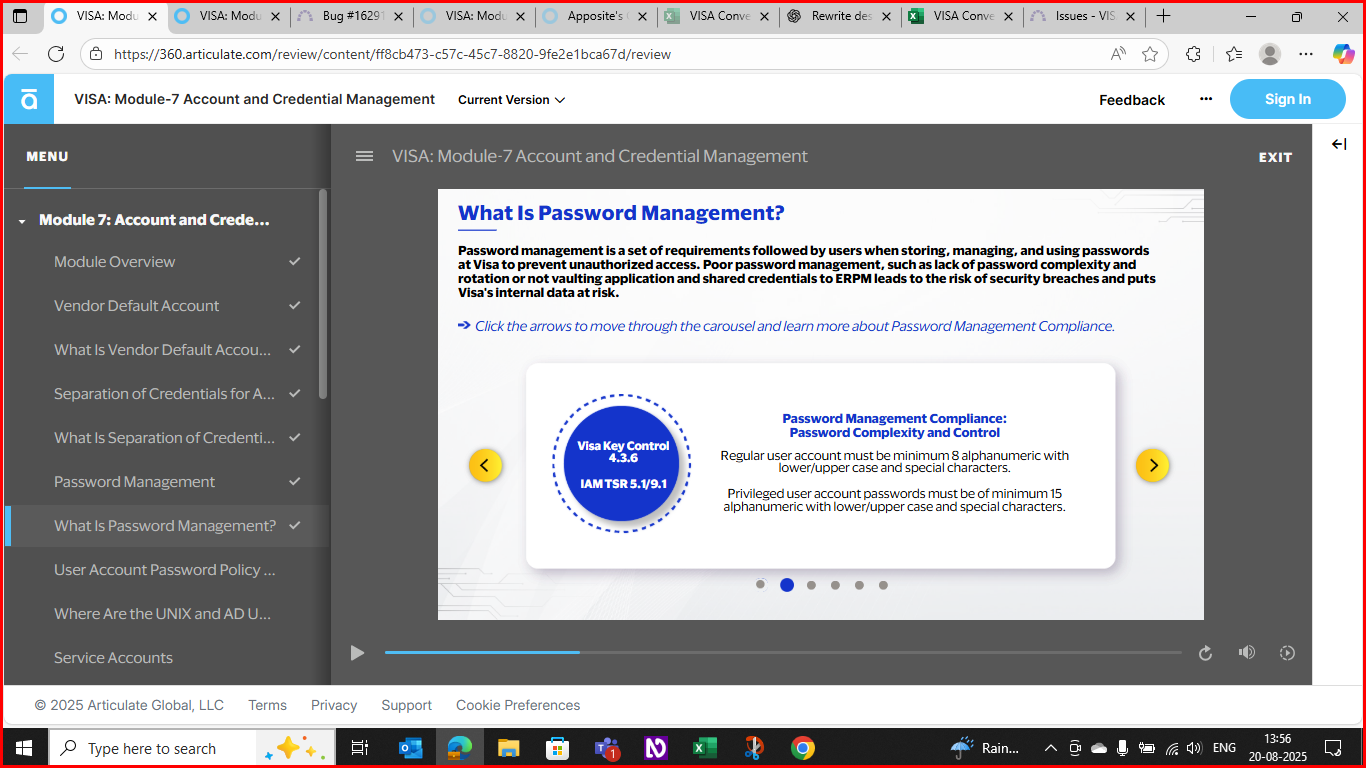Open the Current Version dropdown
Viewport: 1366px width, 768px height.
click(511, 100)
